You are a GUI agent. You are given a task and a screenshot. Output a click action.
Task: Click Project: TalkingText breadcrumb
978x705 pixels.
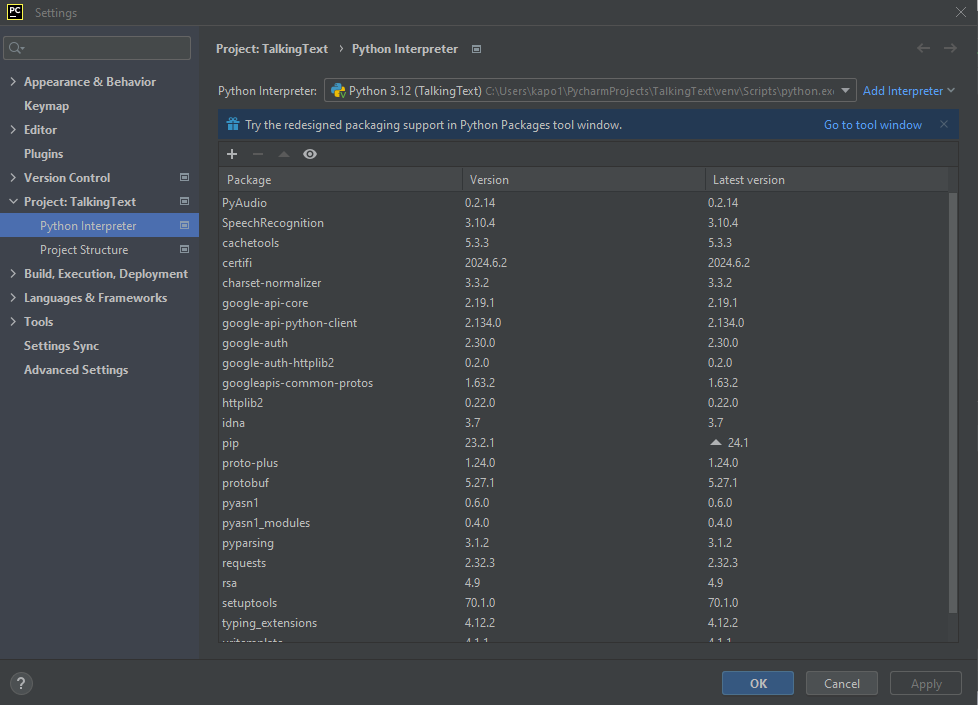pos(271,49)
